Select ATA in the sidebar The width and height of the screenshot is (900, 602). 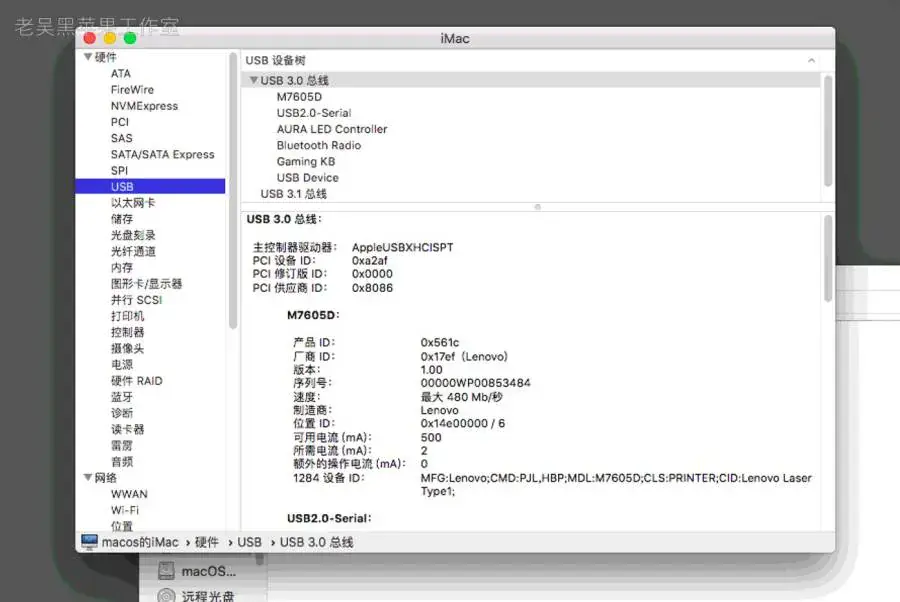[121, 73]
